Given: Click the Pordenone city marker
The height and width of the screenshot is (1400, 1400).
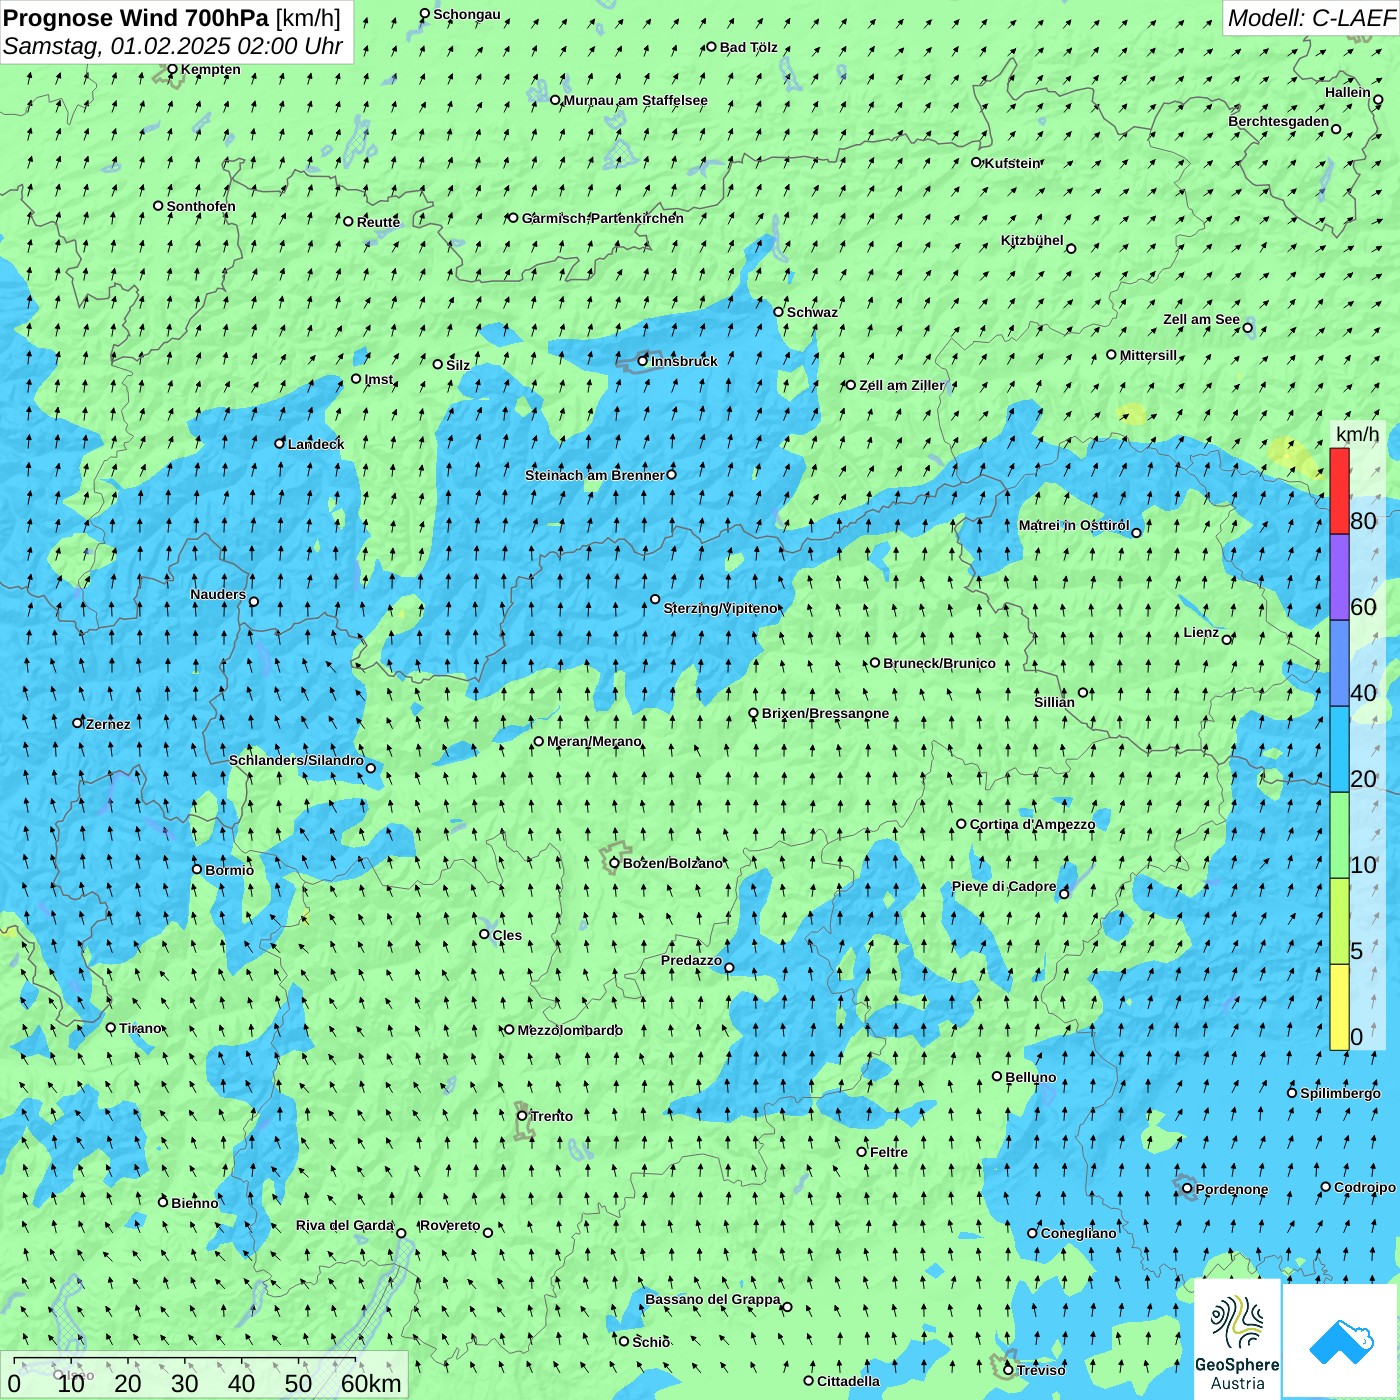Looking at the screenshot, I should pyautogui.click(x=1188, y=1188).
